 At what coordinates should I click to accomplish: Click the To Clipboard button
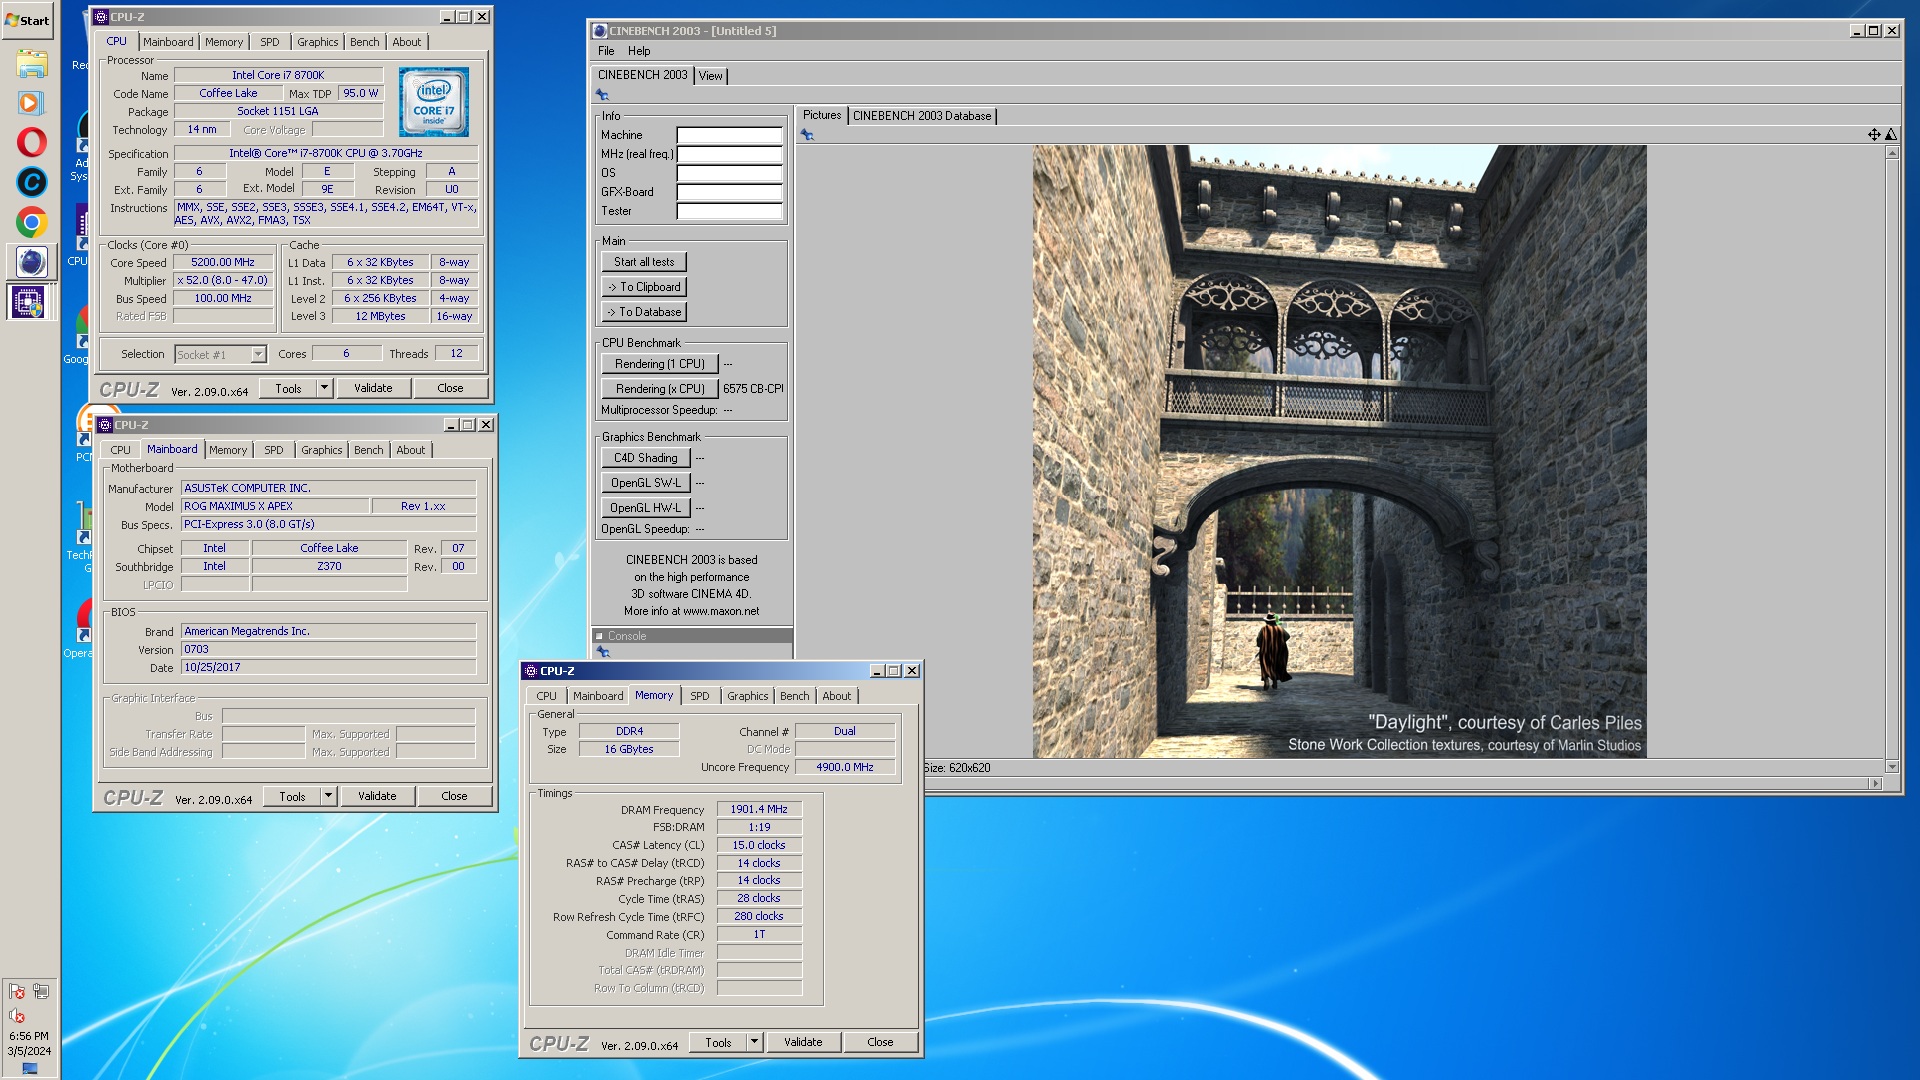tap(644, 287)
